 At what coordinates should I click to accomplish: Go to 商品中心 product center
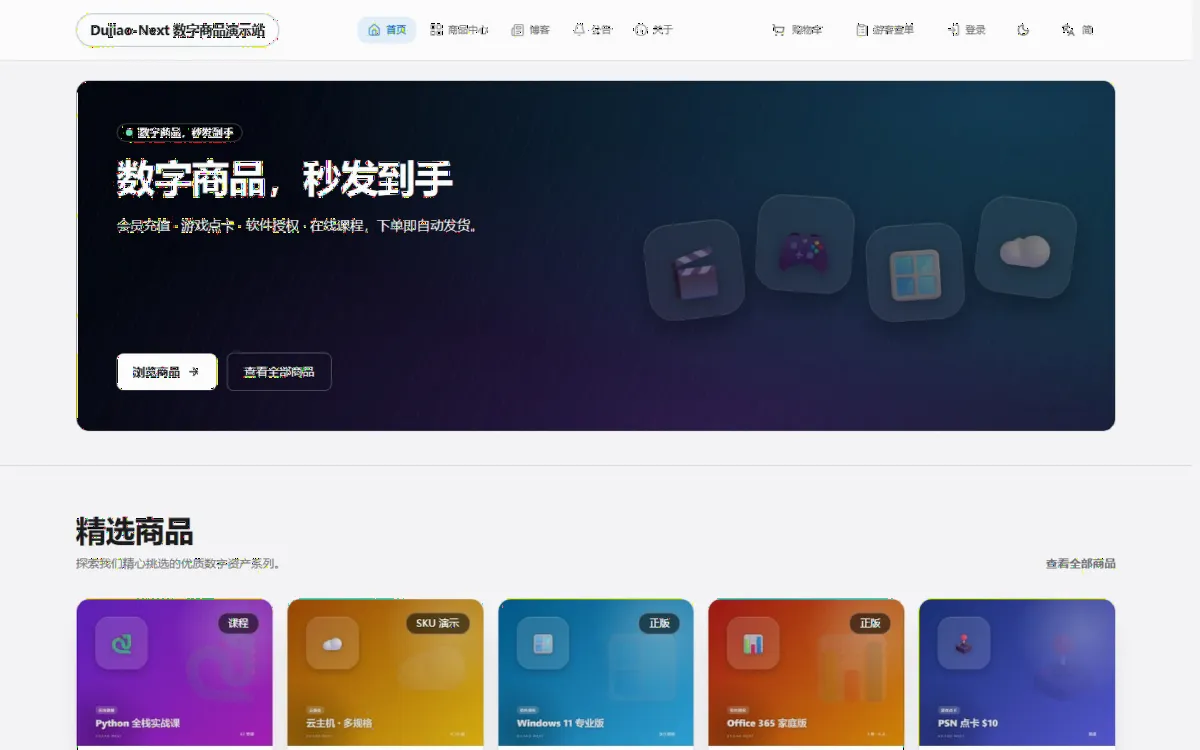click(459, 30)
